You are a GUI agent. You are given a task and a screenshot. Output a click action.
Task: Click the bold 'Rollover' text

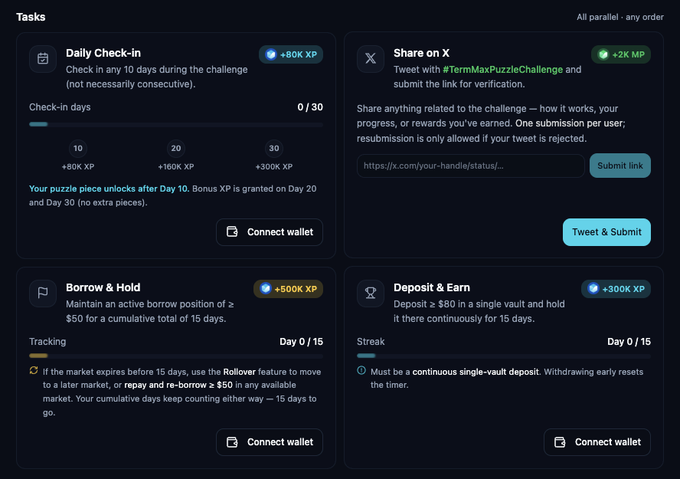point(239,371)
